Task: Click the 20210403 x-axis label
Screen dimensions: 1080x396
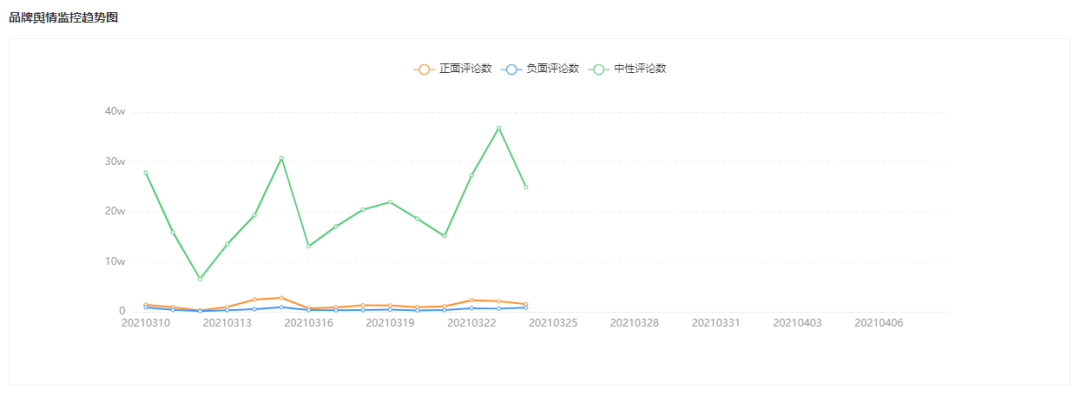Action: [x=798, y=322]
